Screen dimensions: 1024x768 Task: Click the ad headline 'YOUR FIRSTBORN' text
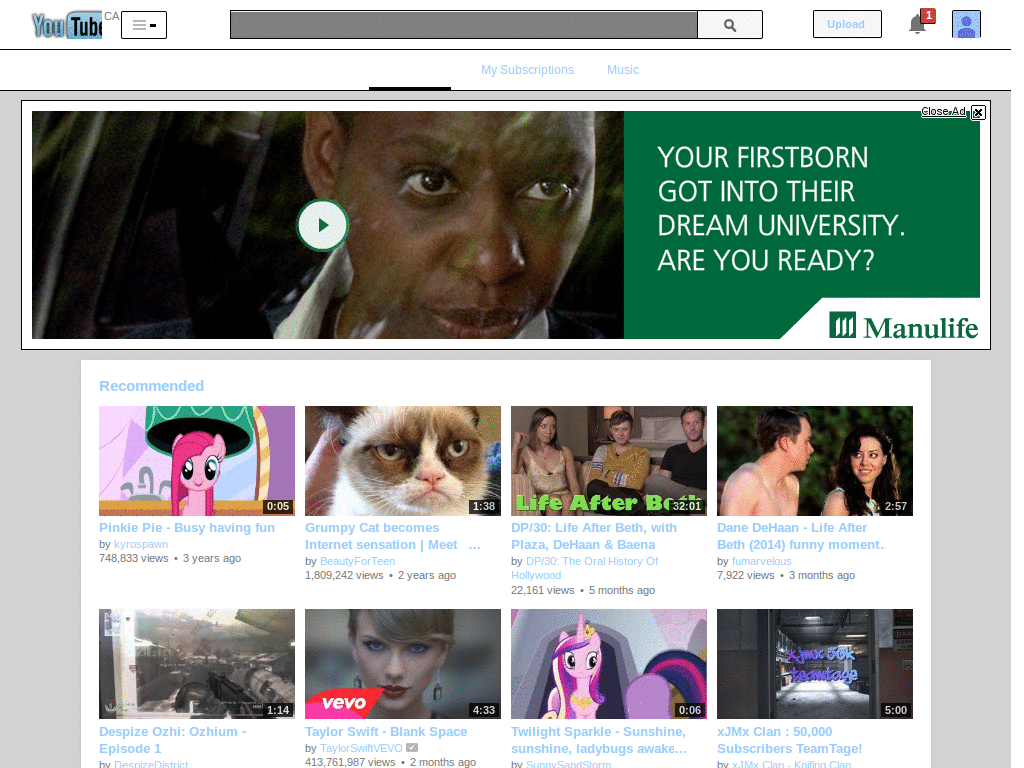(x=763, y=157)
